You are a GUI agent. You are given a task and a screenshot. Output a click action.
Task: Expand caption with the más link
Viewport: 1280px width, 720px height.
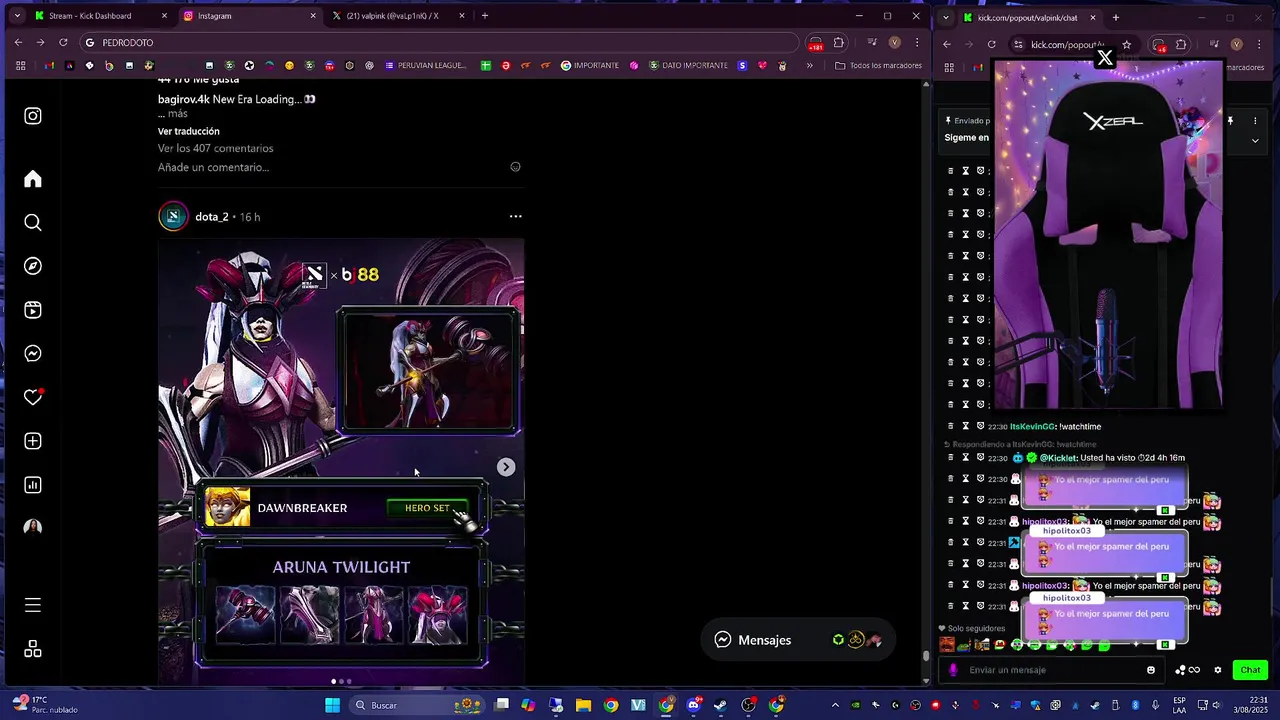tap(177, 114)
